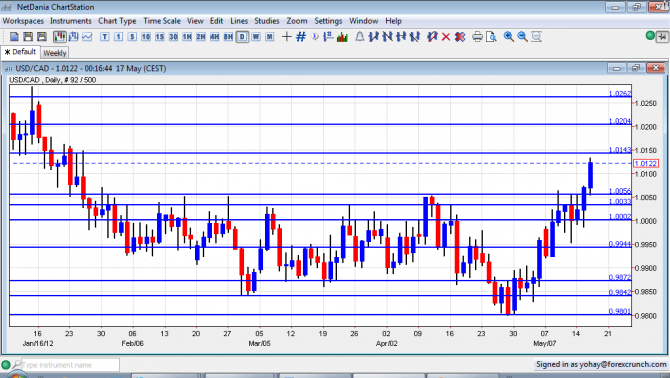Viewport: 670px width, 378px height.
Task: Toggle the grid hash icon
Action: tap(301, 37)
